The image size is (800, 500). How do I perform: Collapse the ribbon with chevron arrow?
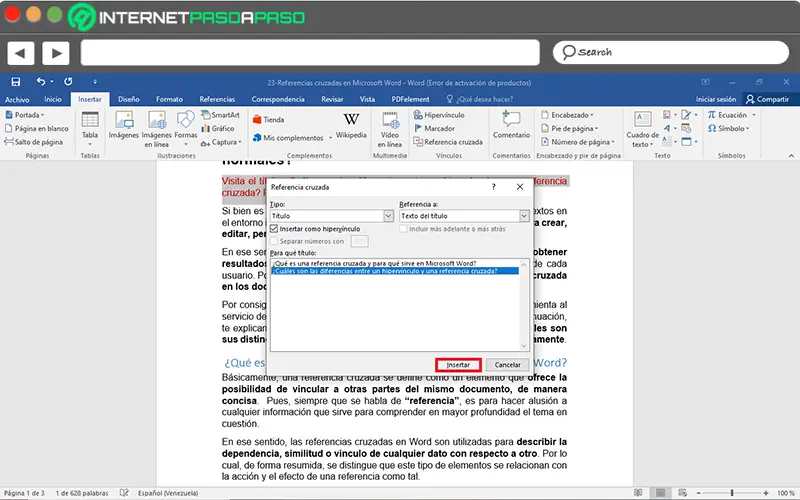pyautogui.click(x=791, y=156)
